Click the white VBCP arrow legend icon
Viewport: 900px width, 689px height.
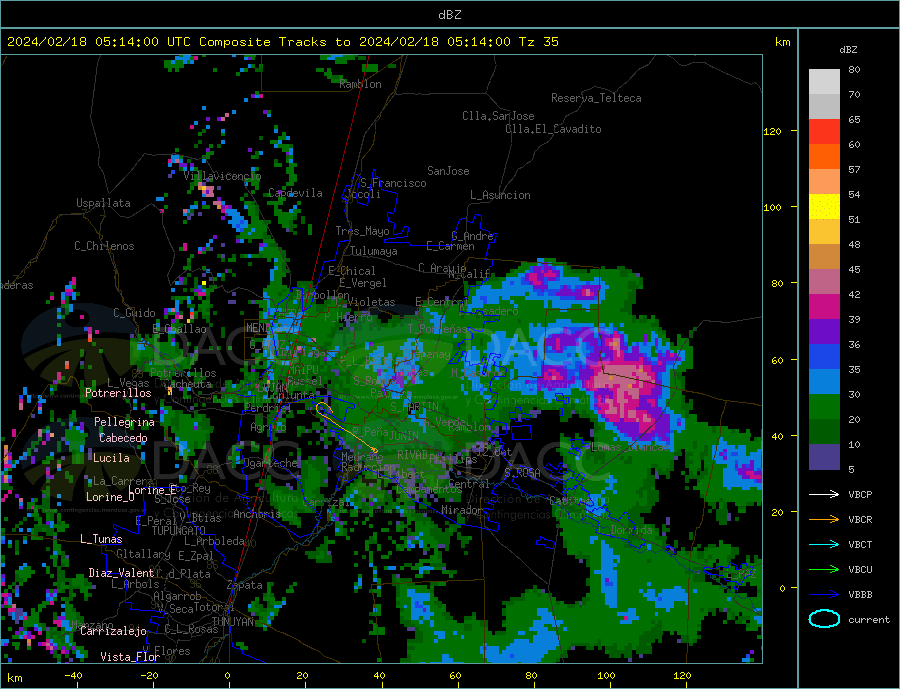pyautogui.click(x=824, y=494)
